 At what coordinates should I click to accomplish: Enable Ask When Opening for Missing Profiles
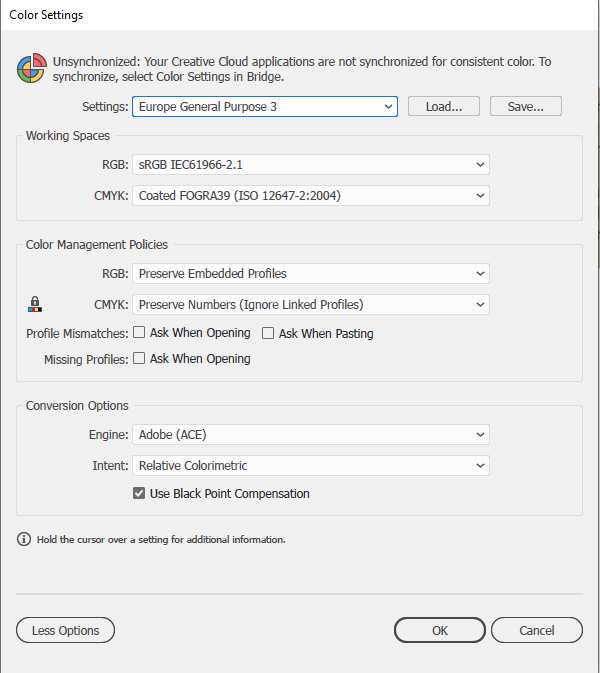tap(140, 358)
